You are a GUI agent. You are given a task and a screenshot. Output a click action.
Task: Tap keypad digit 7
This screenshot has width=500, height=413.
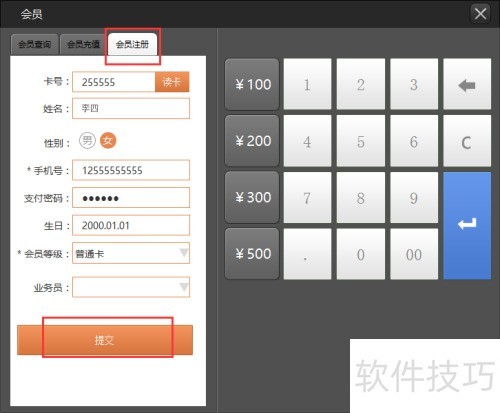[x=307, y=197]
